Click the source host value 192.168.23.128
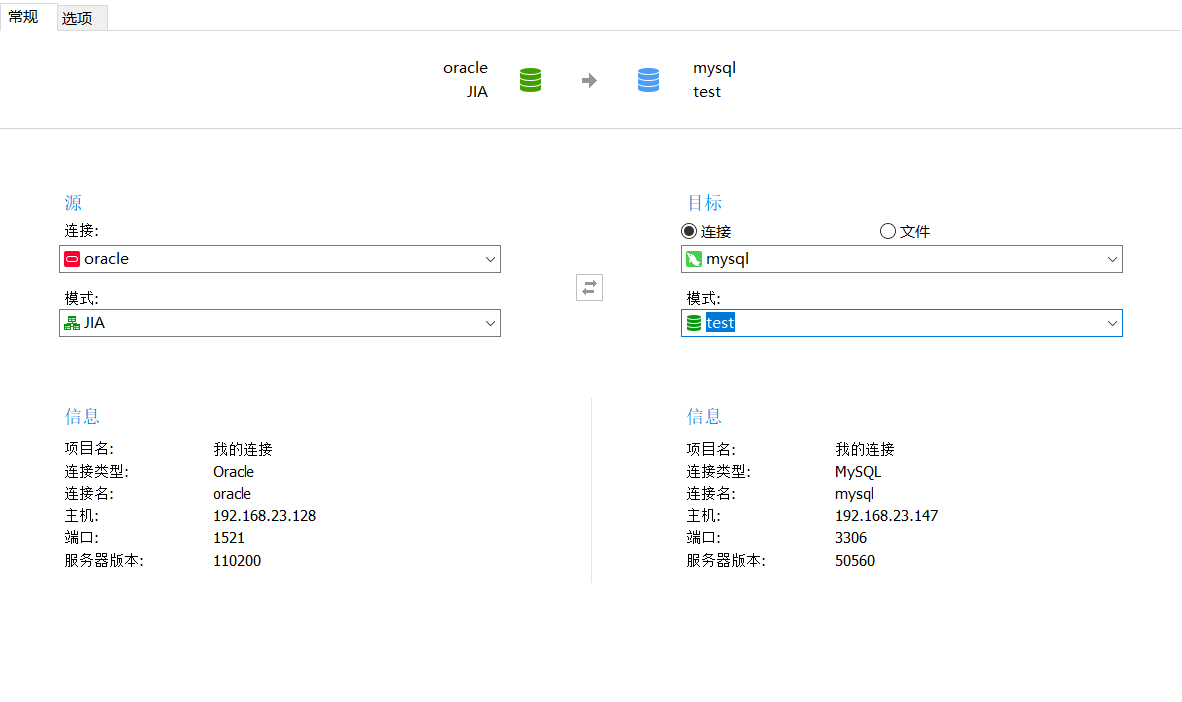The image size is (1182, 702). pyautogui.click(x=265, y=516)
